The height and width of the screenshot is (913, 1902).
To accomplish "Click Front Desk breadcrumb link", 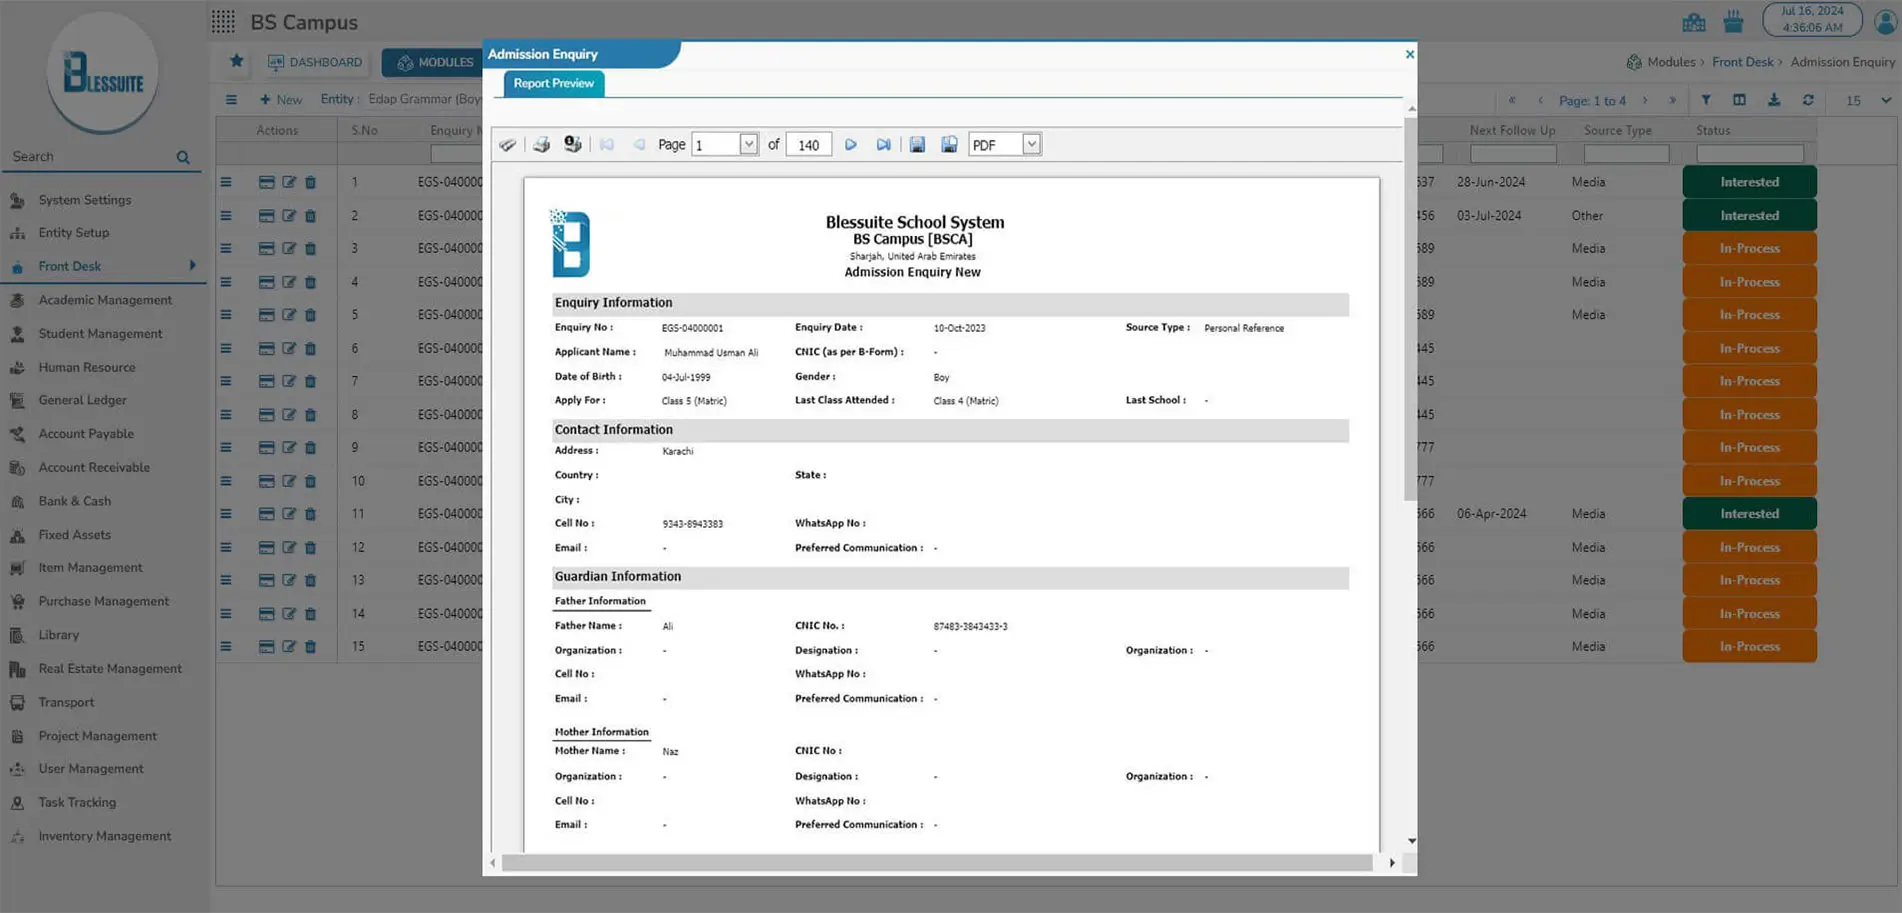I will pos(1742,62).
